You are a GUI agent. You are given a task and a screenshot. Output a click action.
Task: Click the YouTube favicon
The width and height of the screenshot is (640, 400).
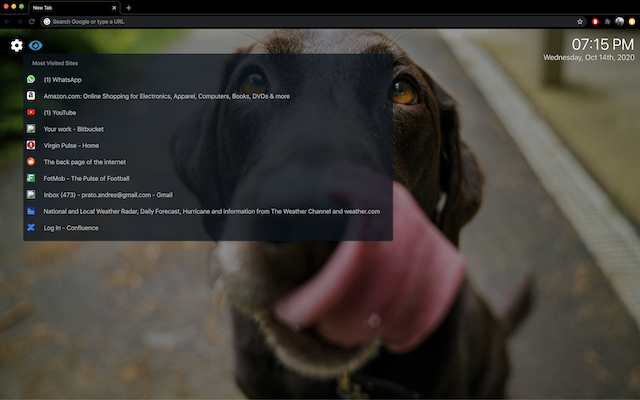click(x=31, y=112)
